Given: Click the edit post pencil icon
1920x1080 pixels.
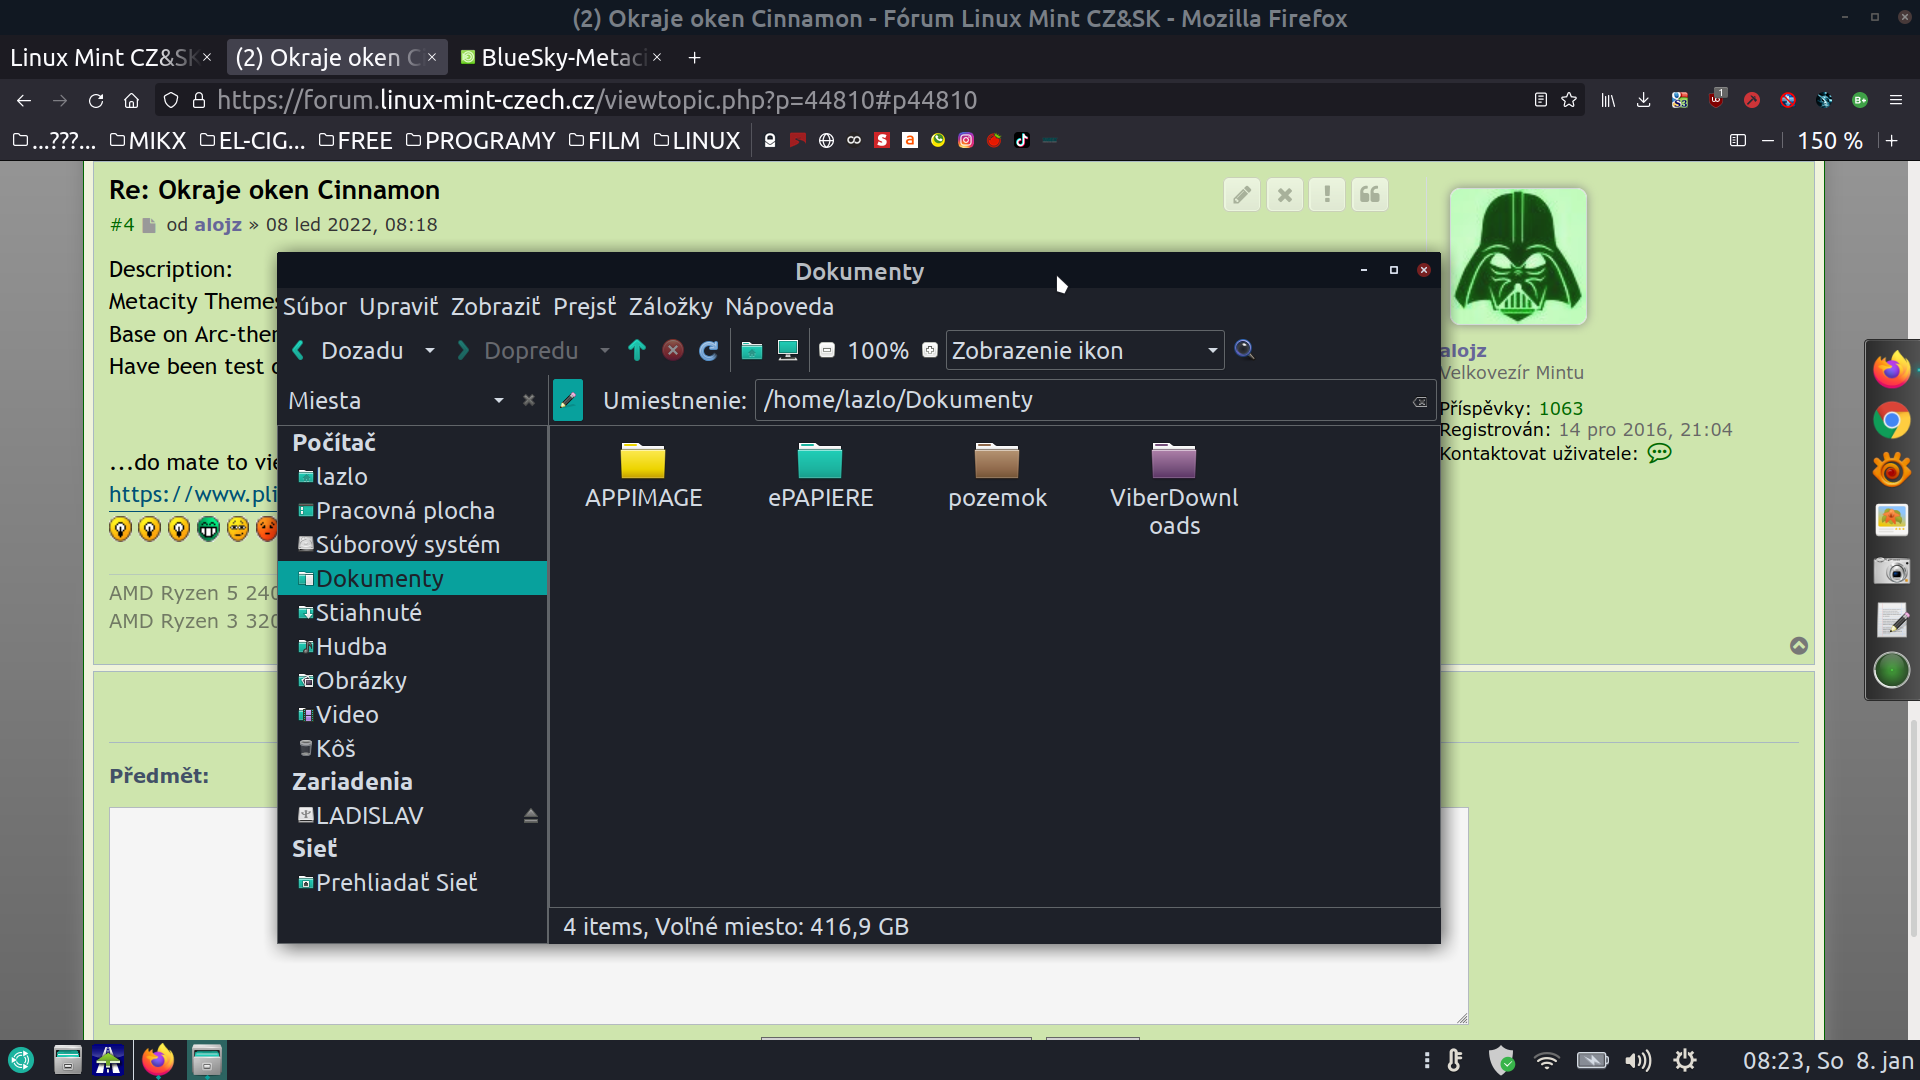Looking at the screenshot, I should [1241, 195].
